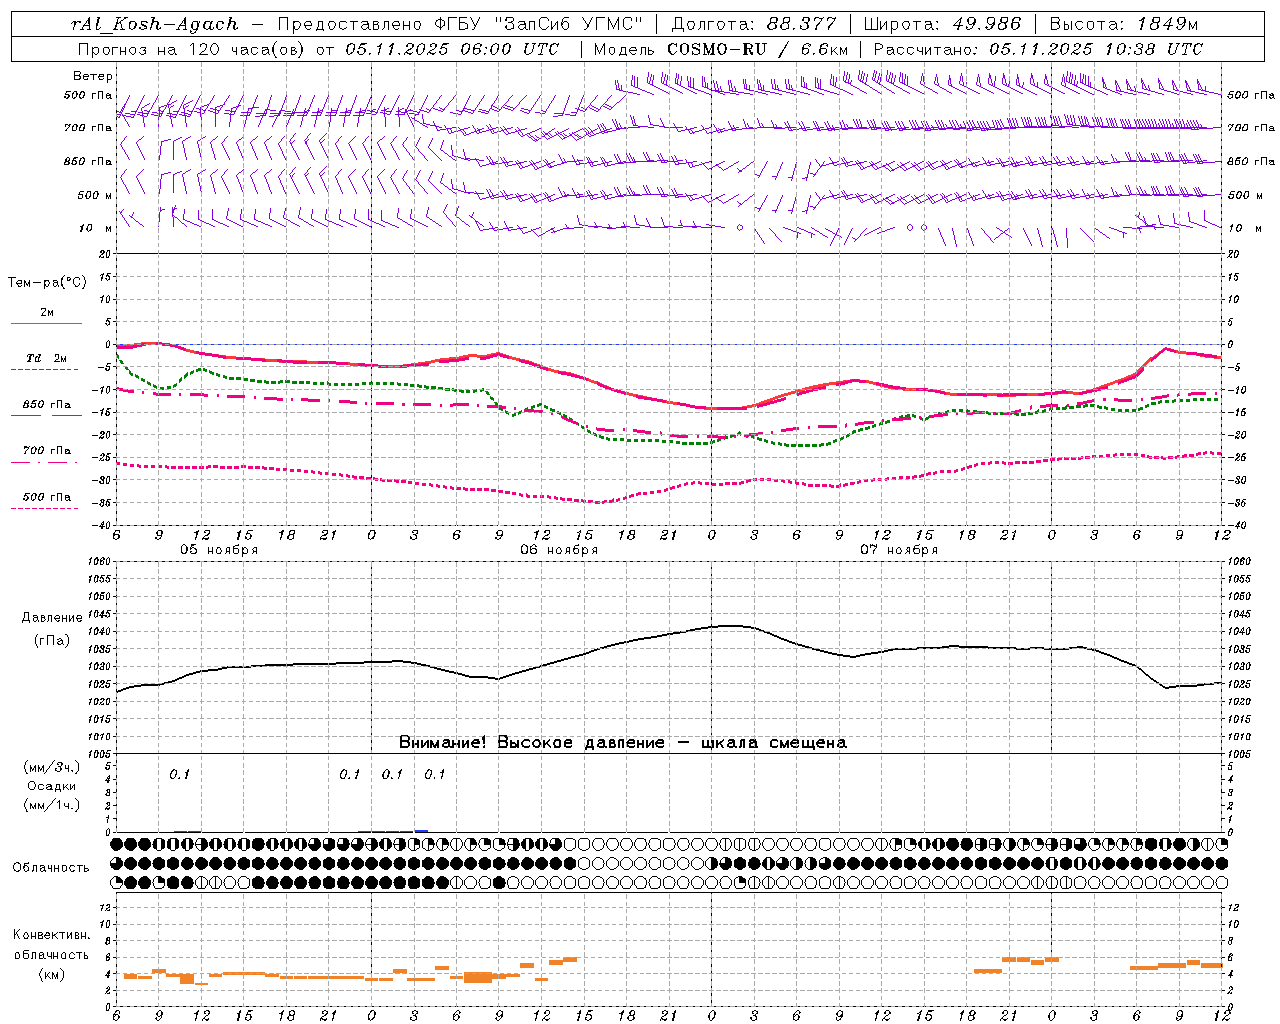Click the 500 м wind level label on the left
Viewport: 1280px width, 1024px height.
point(95,195)
